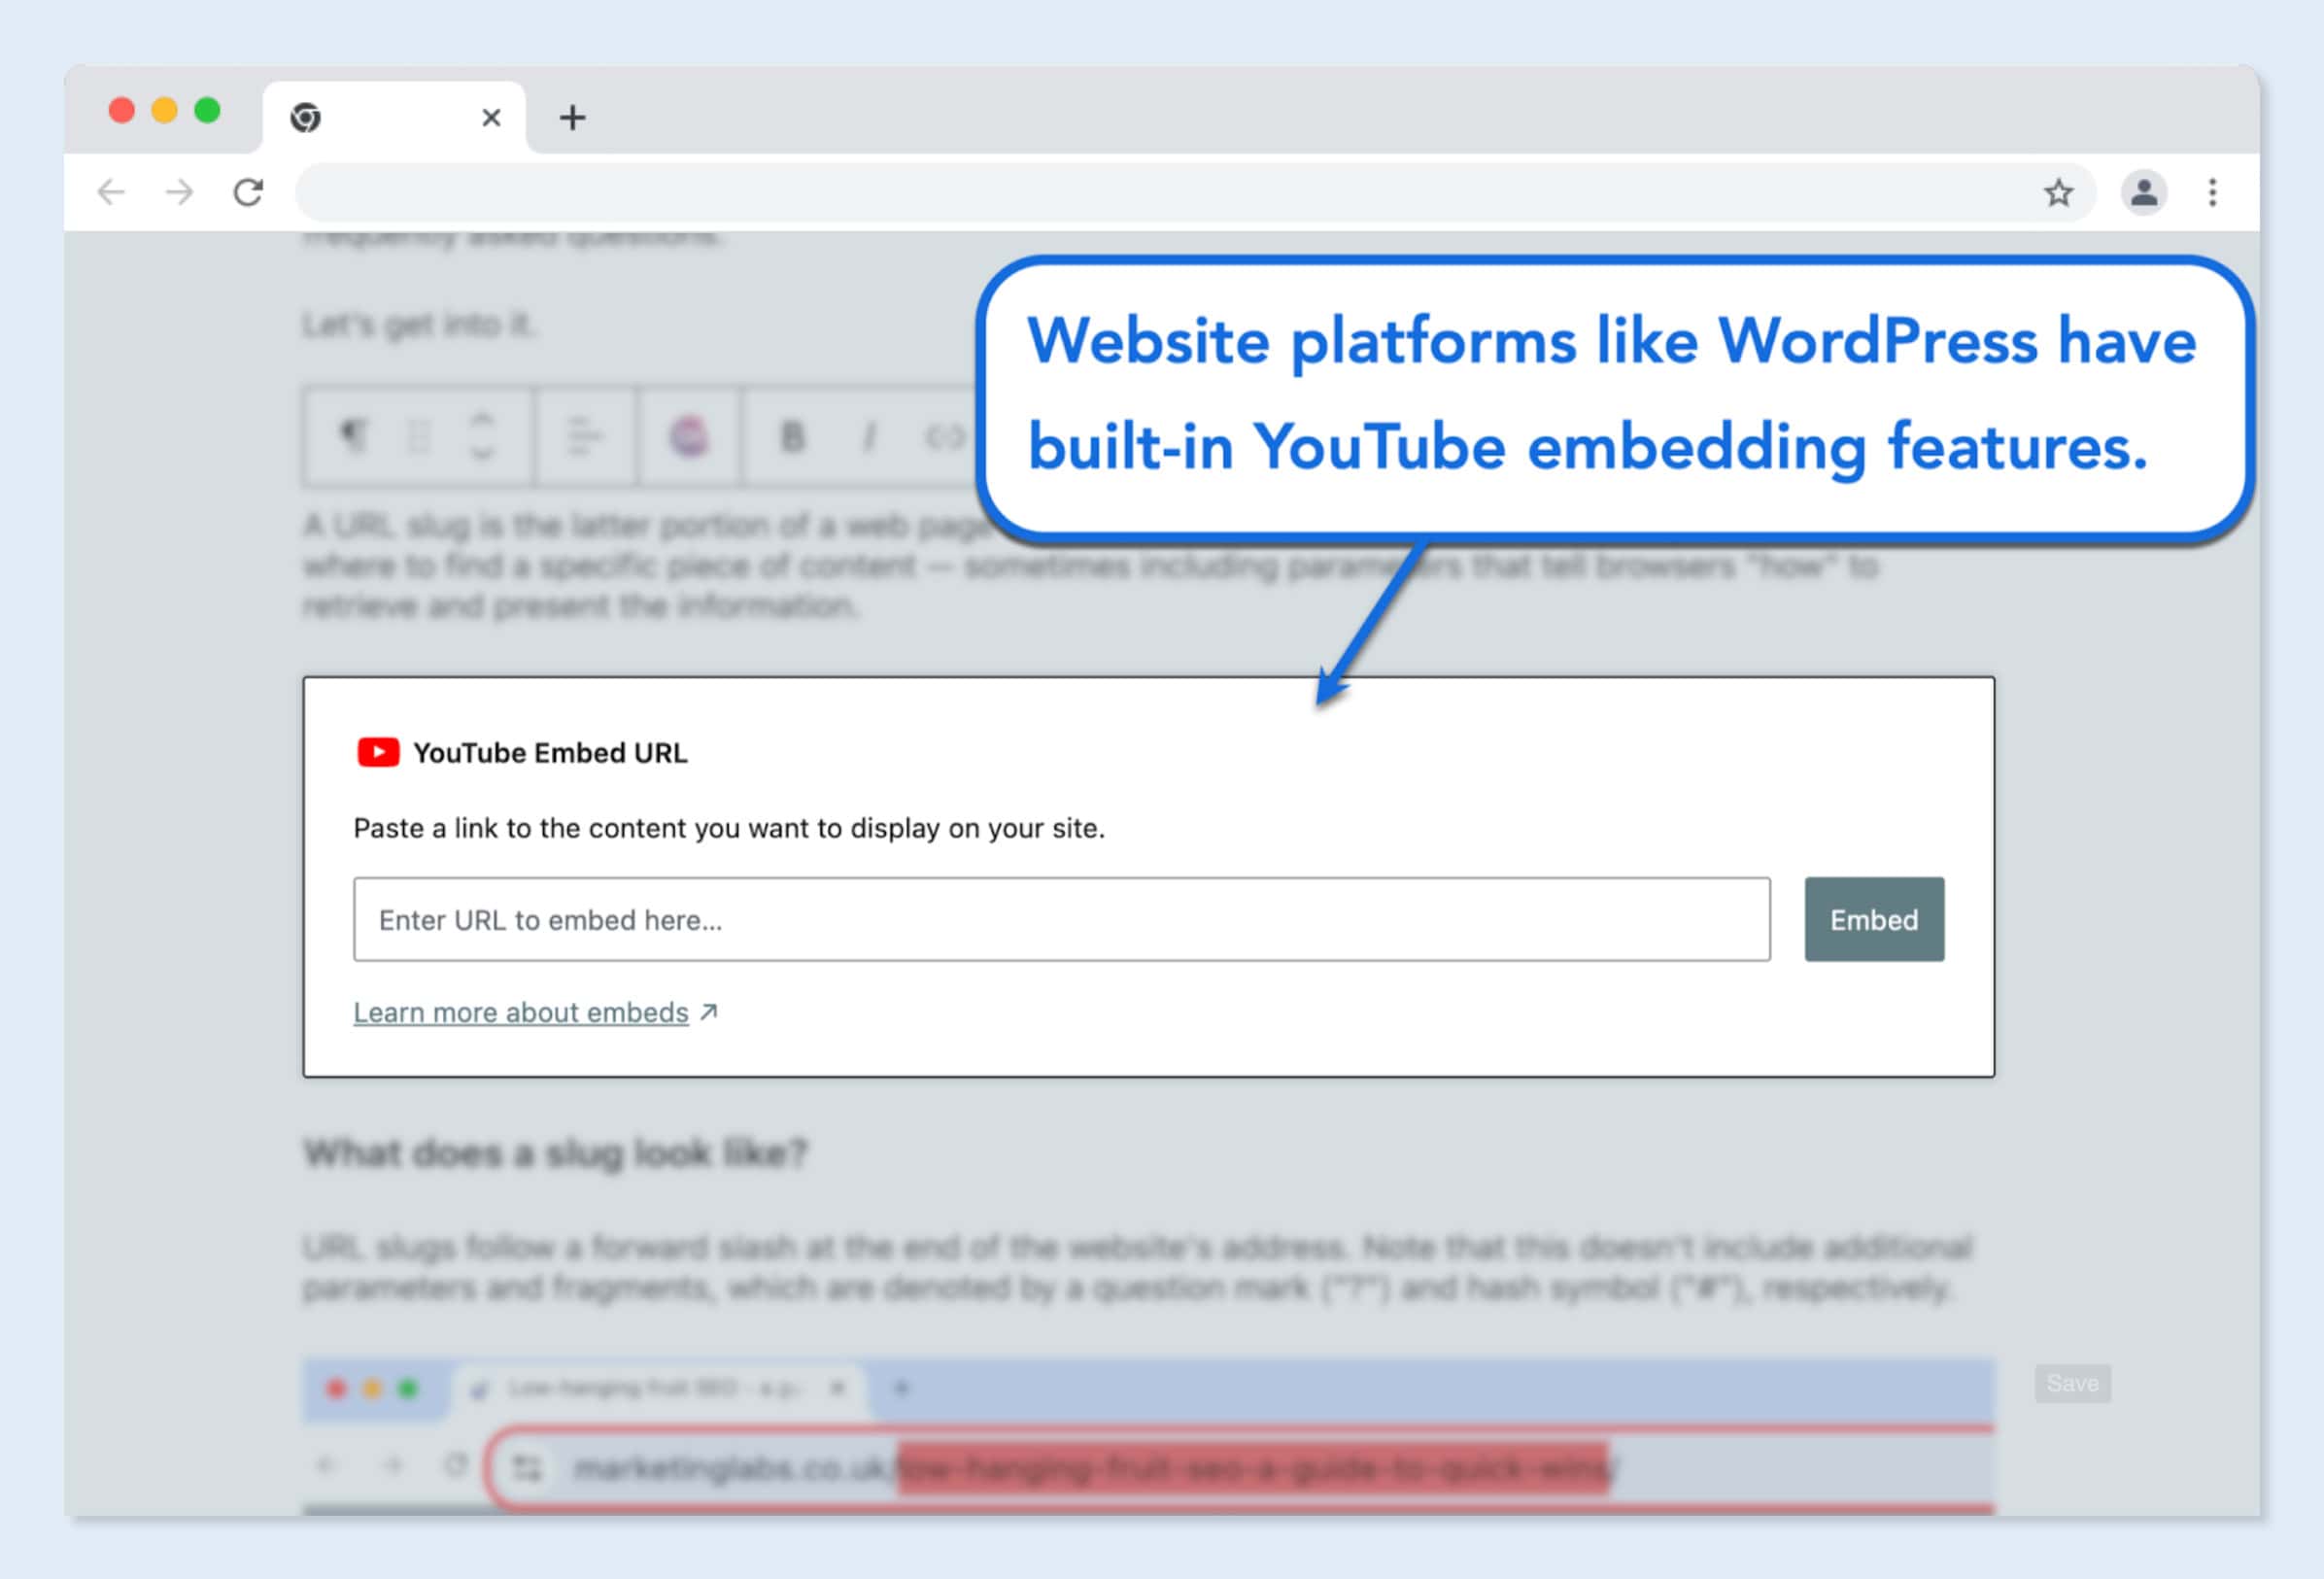Screen dimensions: 2324x1579
Task: Click 'What does a slug look like?' heading
Action: coord(555,1153)
